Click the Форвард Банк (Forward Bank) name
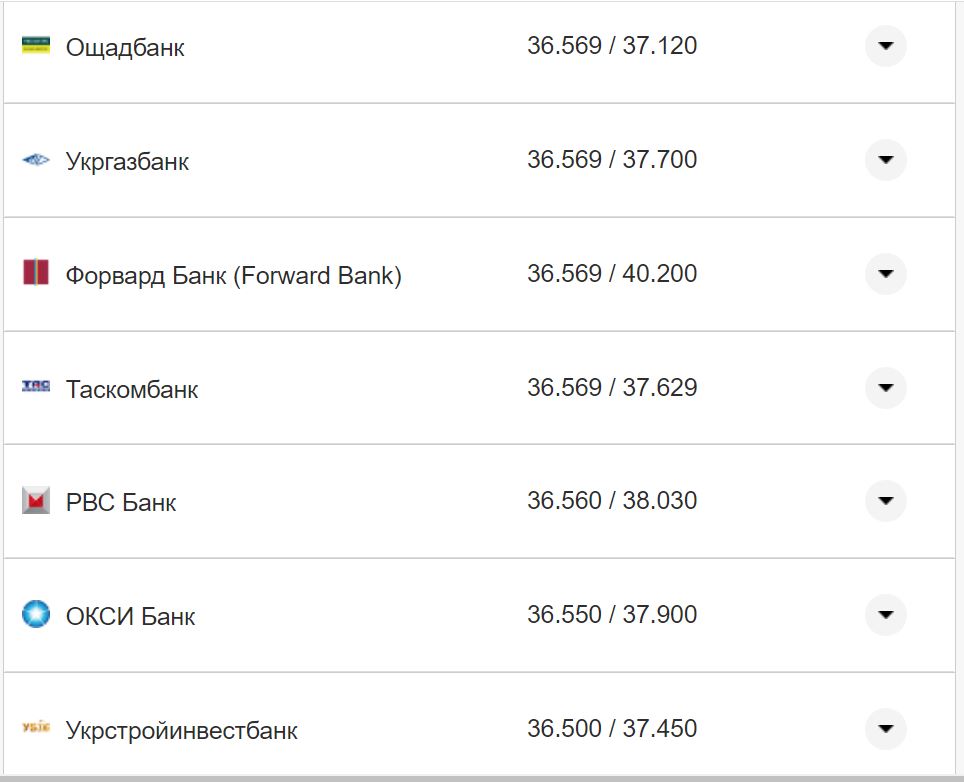 [237, 275]
